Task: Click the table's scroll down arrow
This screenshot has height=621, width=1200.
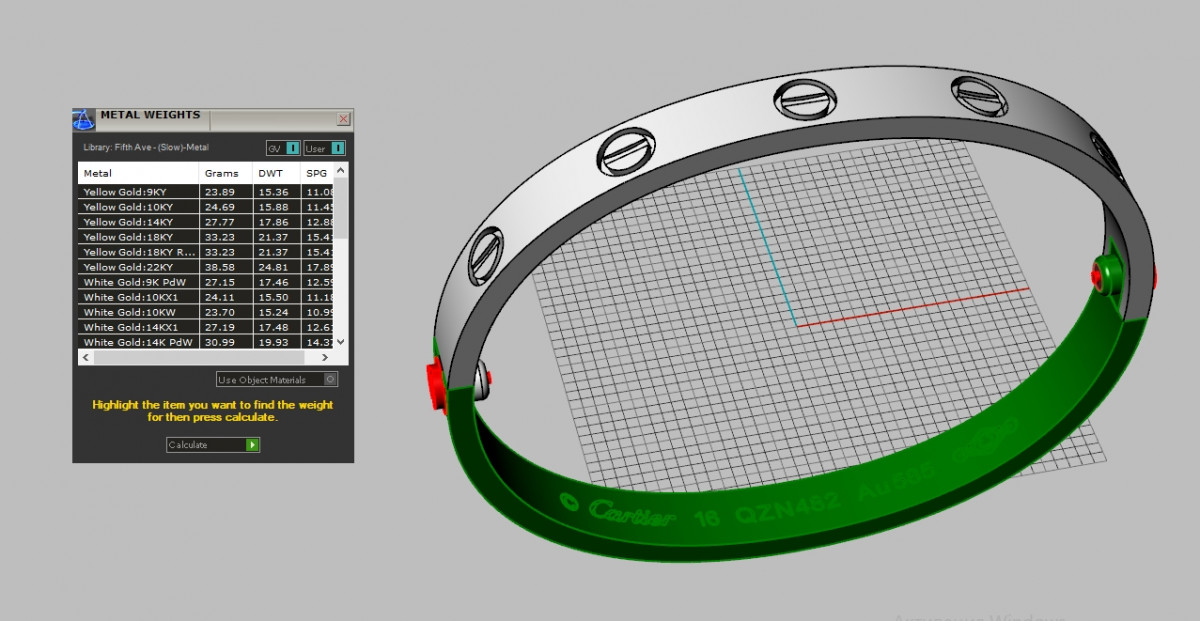Action: (341, 342)
